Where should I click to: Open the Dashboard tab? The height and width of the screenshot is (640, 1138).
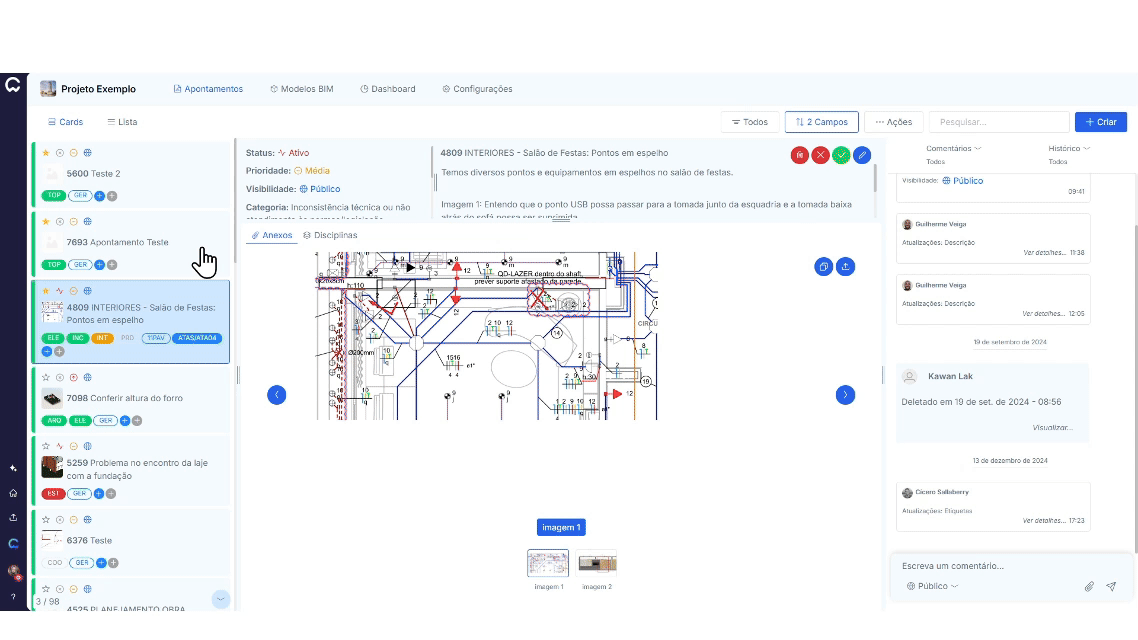(x=388, y=89)
